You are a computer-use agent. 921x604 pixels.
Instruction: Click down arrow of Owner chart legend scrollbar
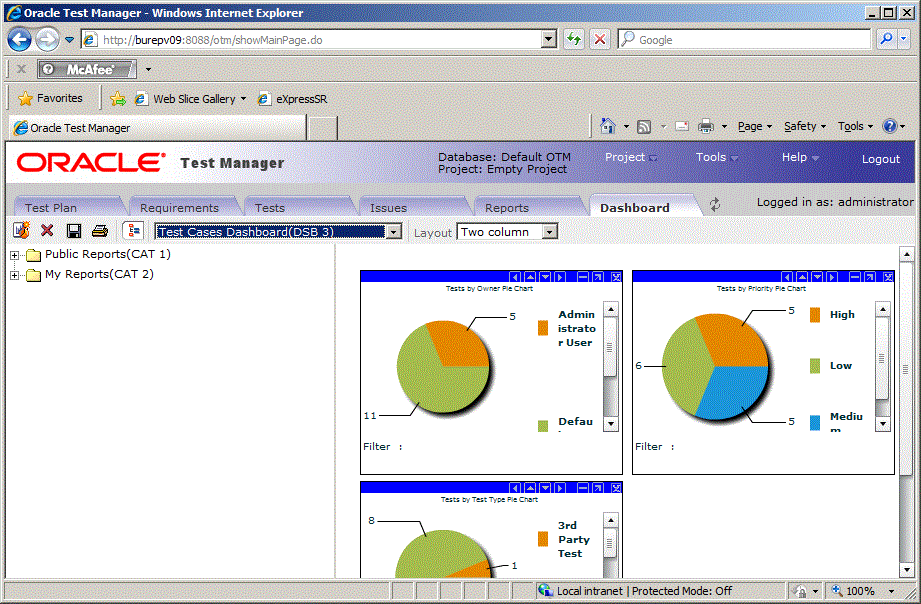click(611, 424)
